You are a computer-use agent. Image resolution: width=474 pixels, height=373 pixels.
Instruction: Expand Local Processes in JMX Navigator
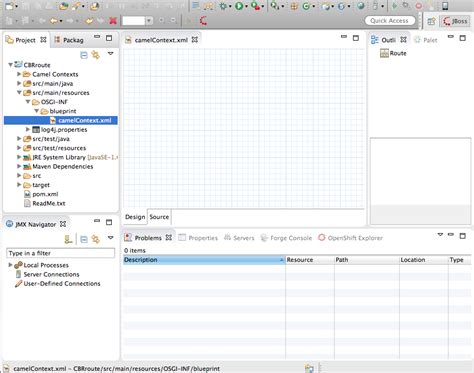pos(10,265)
